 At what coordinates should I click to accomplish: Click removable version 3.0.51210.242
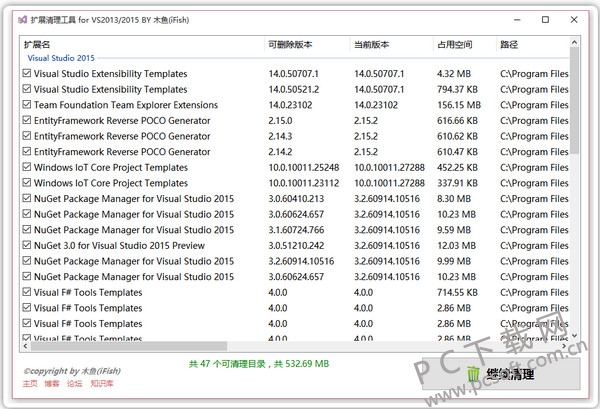(296, 245)
